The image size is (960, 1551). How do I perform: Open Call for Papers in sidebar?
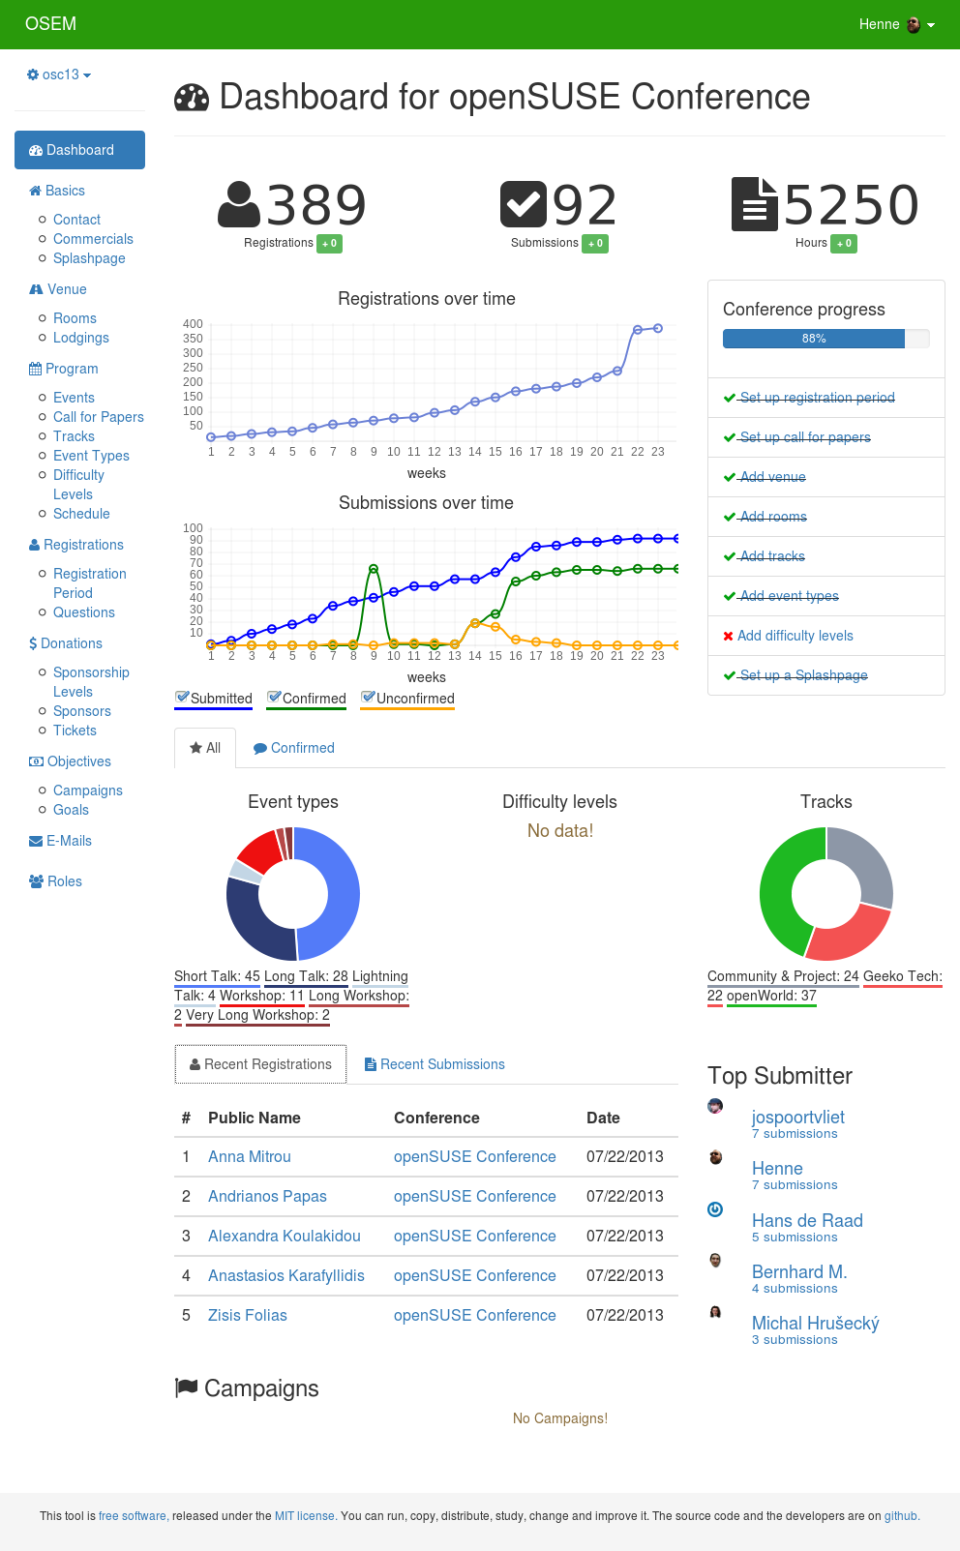[98, 417]
